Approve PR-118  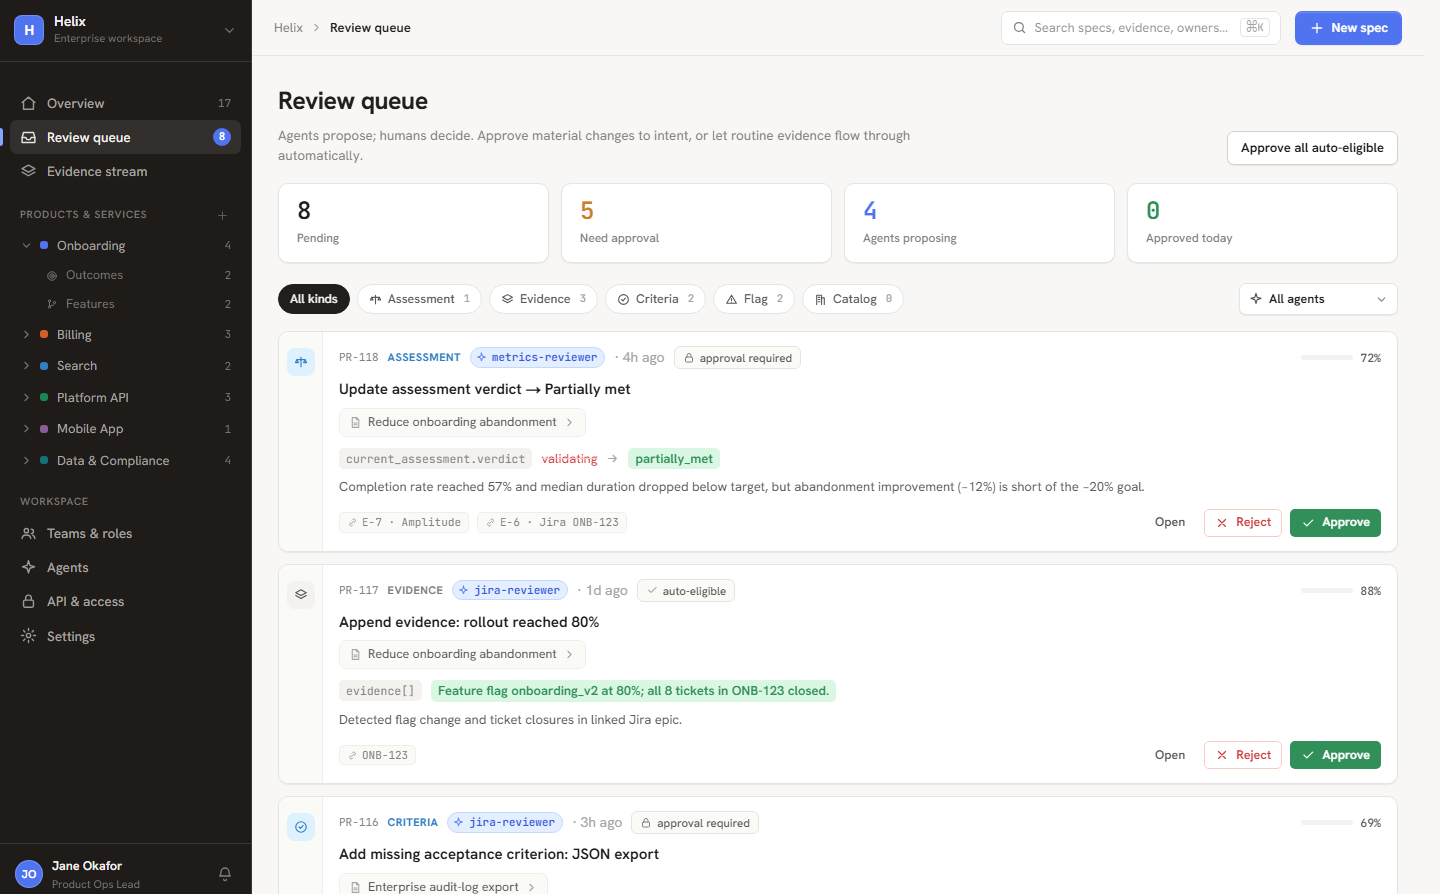pyautogui.click(x=1335, y=522)
